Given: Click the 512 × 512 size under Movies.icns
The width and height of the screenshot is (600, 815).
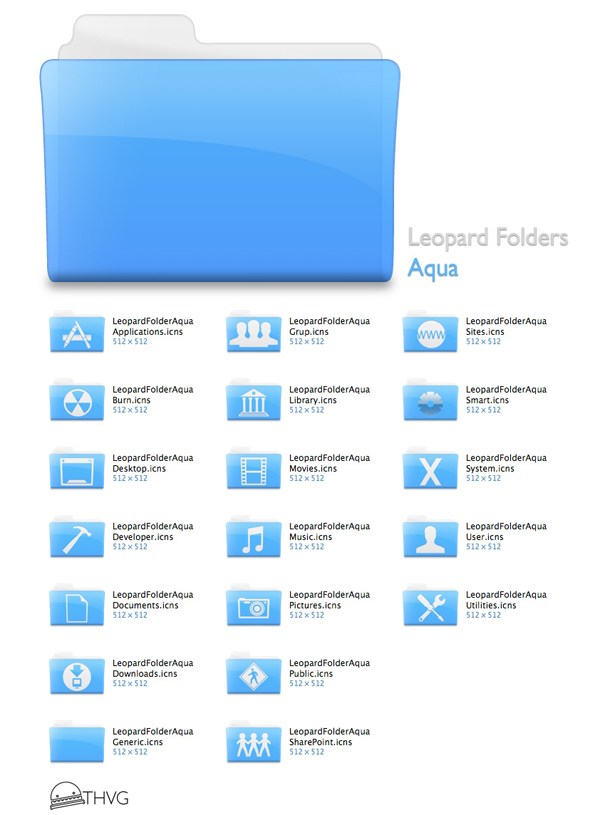Looking at the screenshot, I should (x=307, y=478).
